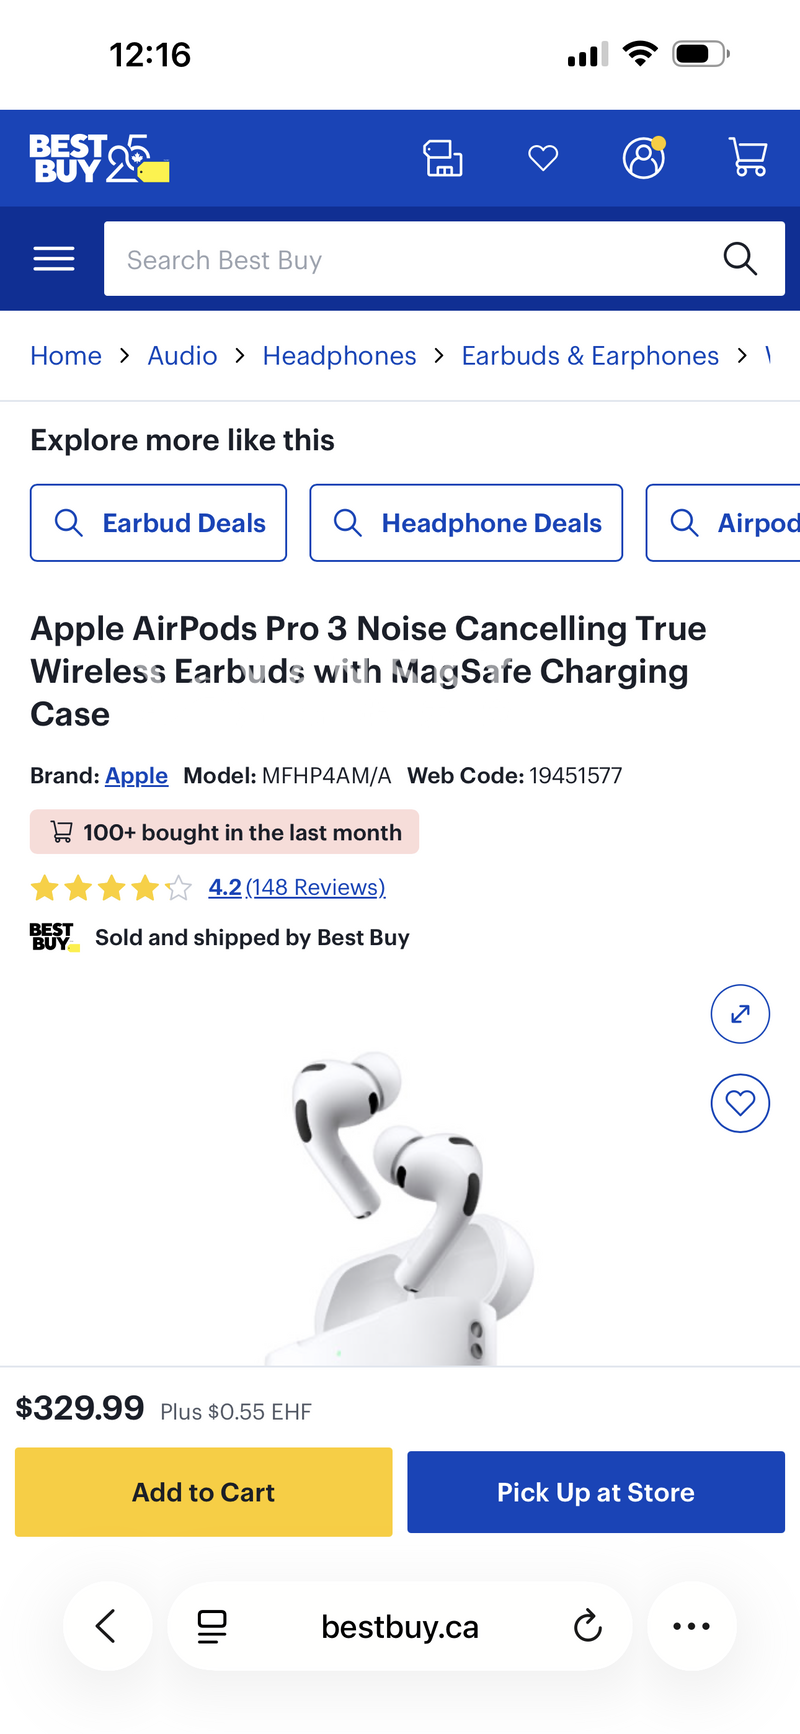Open the image enlarge icon on the product photo
Screen dimensions: 800x1734
(x=740, y=1013)
